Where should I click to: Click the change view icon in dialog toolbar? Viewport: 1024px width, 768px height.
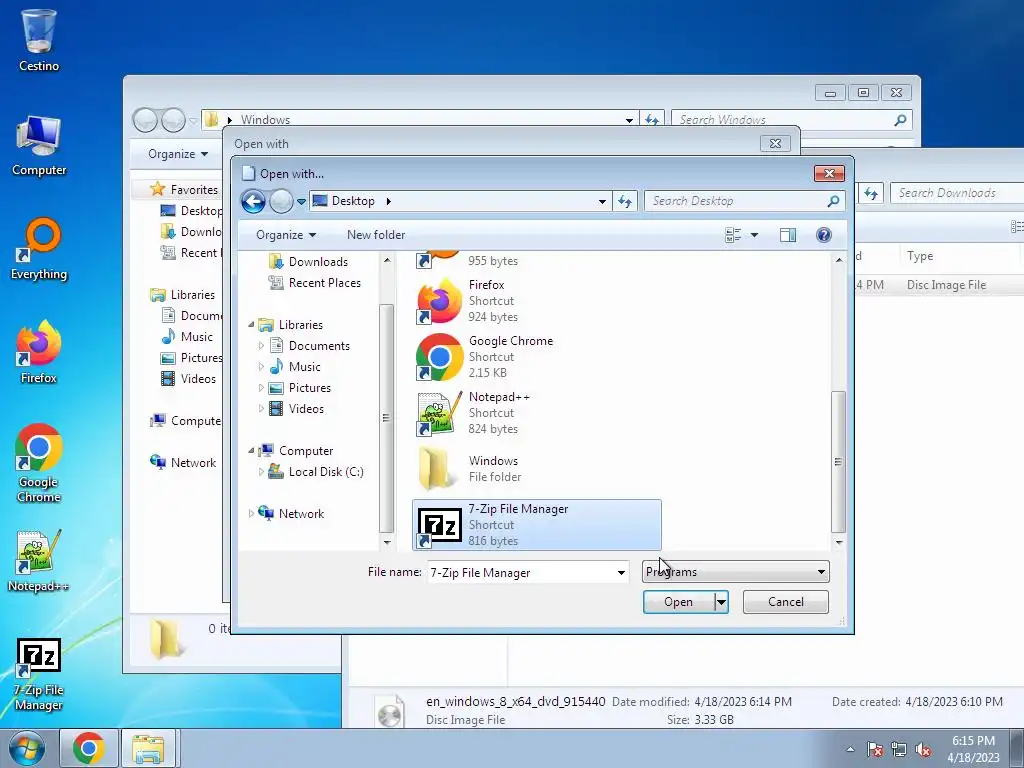pos(733,235)
